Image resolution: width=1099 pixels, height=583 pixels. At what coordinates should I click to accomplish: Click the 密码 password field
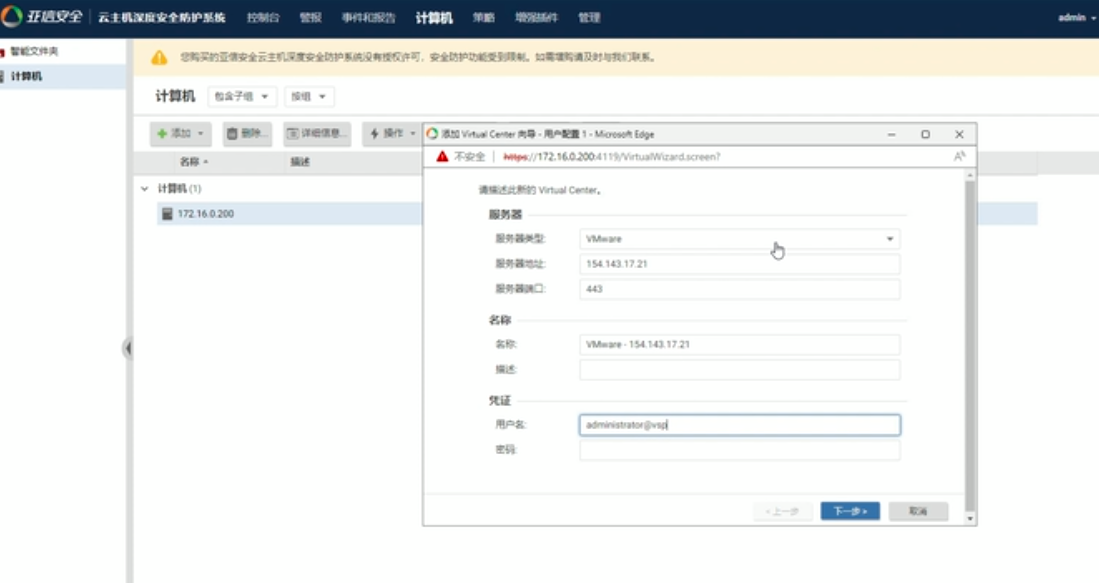pyautogui.click(x=739, y=450)
